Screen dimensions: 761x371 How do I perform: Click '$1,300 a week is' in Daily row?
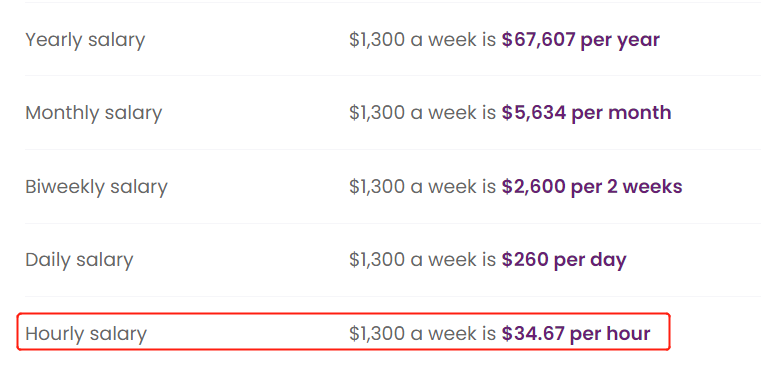click(x=423, y=260)
